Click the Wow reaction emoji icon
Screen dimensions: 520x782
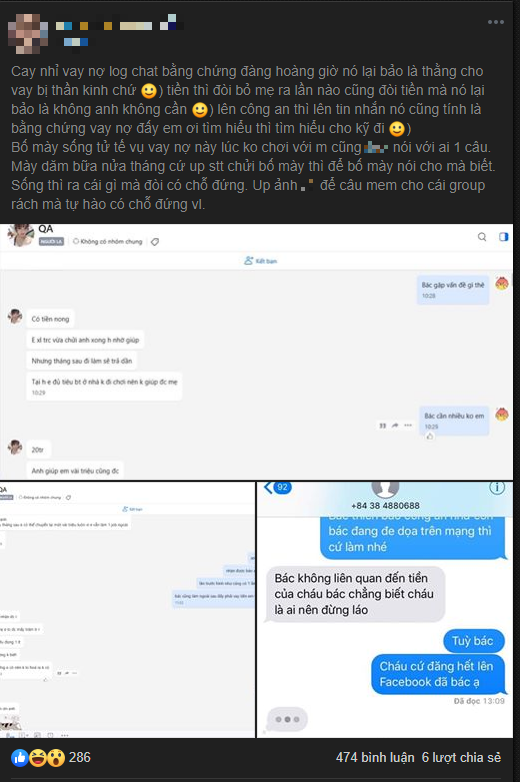pos(55,758)
